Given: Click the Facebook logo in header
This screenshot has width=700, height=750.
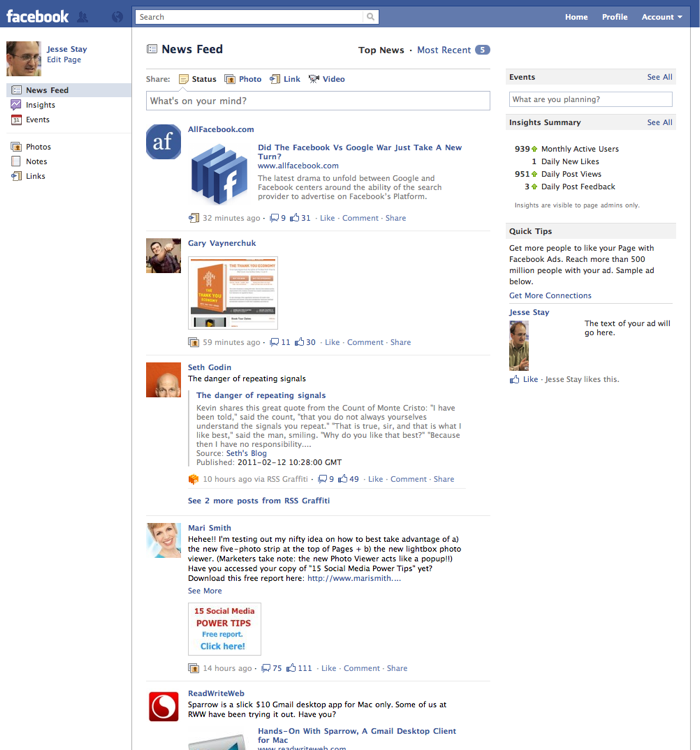Looking at the screenshot, I should 37,17.
